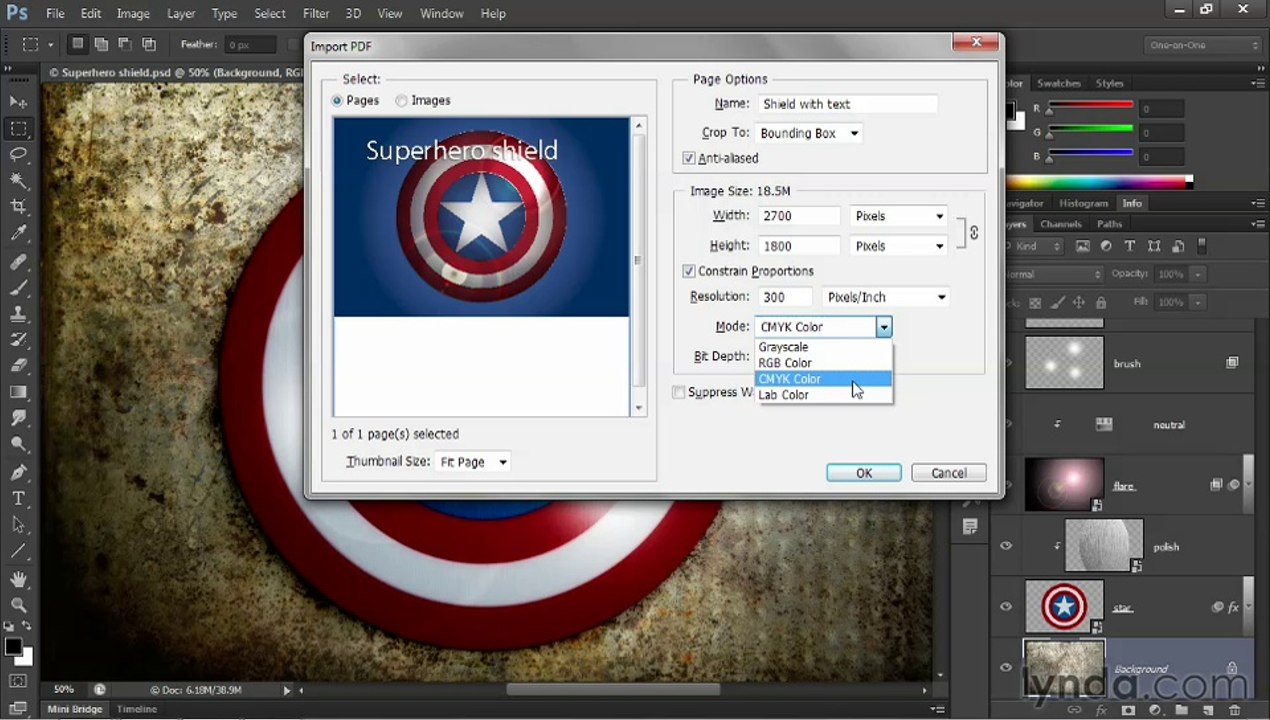Screen dimensions: 1270x720
Task: Select the Eyedropper tool
Action: (x=18, y=233)
